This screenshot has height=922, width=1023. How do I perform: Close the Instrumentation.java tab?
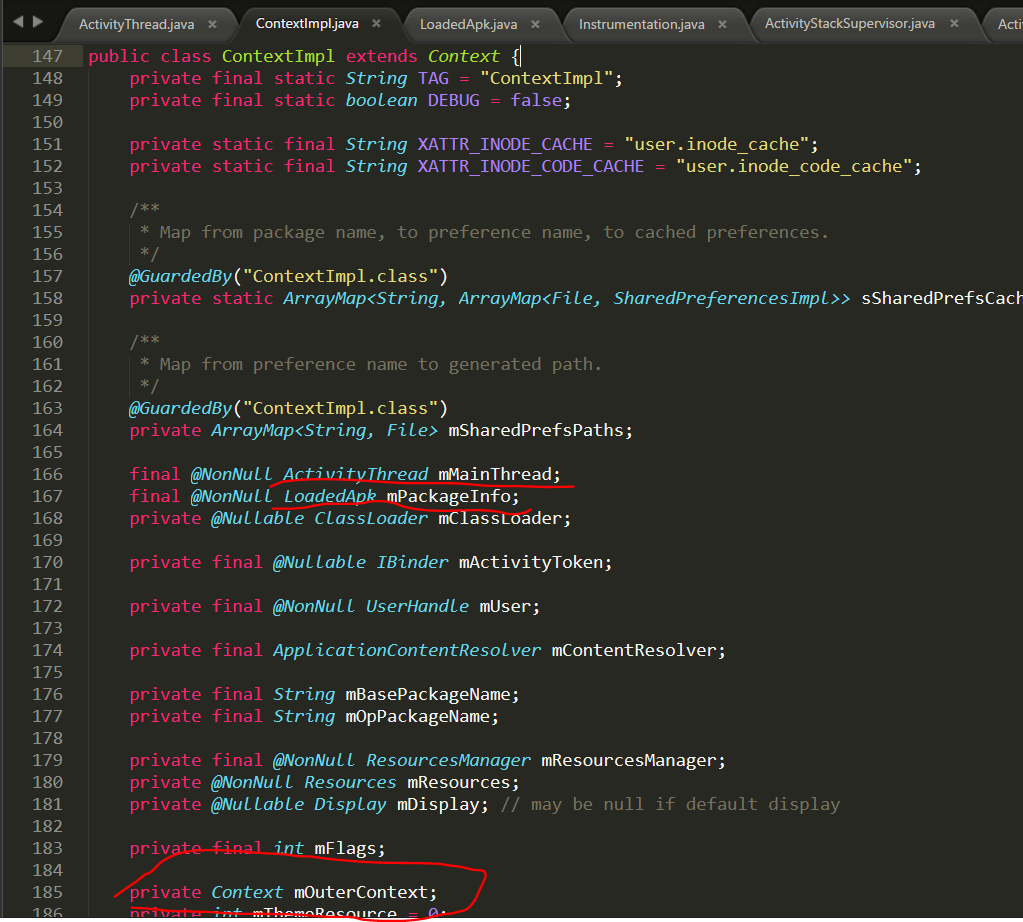pyautogui.click(x=722, y=25)
